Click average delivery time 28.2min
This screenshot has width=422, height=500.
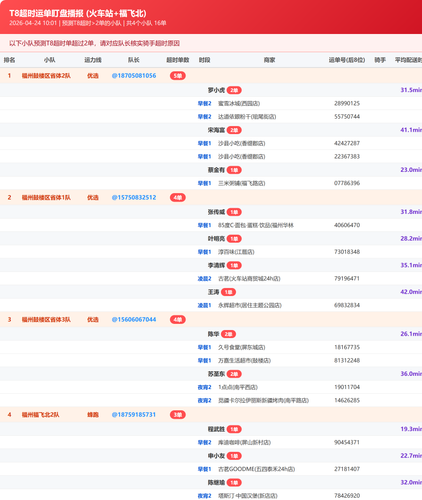pyautogui.click(x=411, y=239)
